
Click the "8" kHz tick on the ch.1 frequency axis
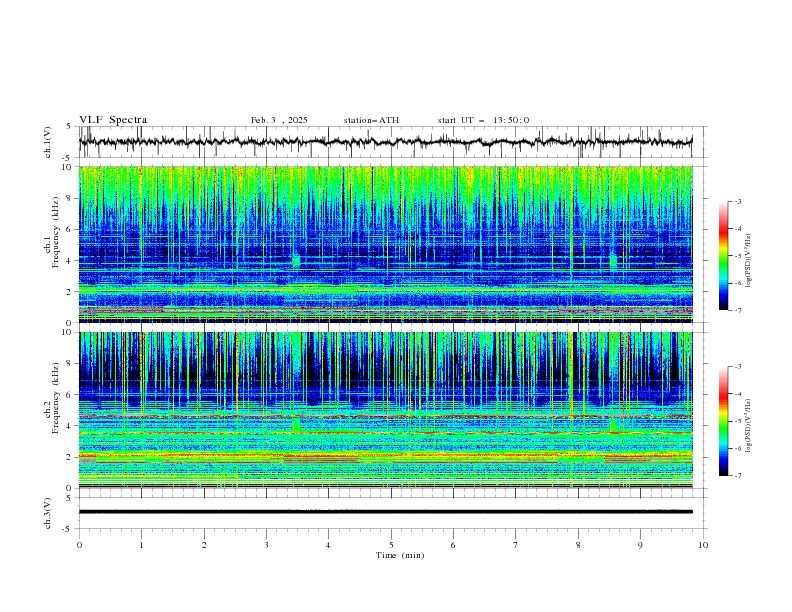pos(70,198)
